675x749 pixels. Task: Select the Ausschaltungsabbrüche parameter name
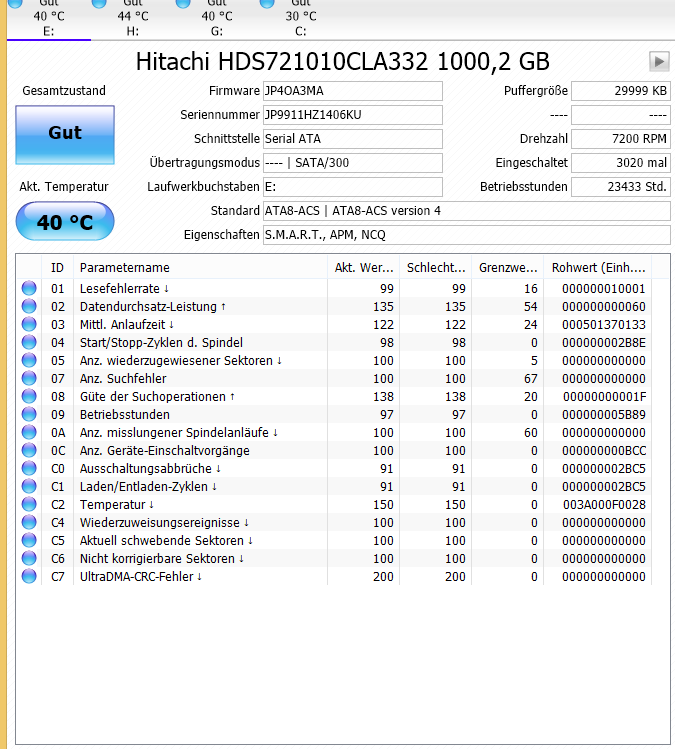pos(150,469)
